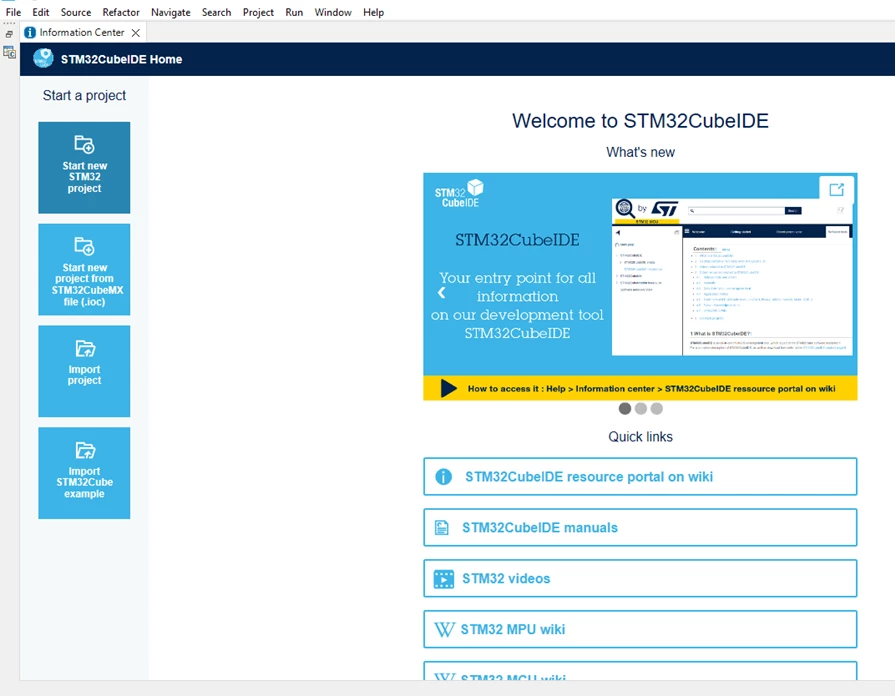Open the What's new banner in external window icon
The image size is (895, 696).
pos(837,190)
